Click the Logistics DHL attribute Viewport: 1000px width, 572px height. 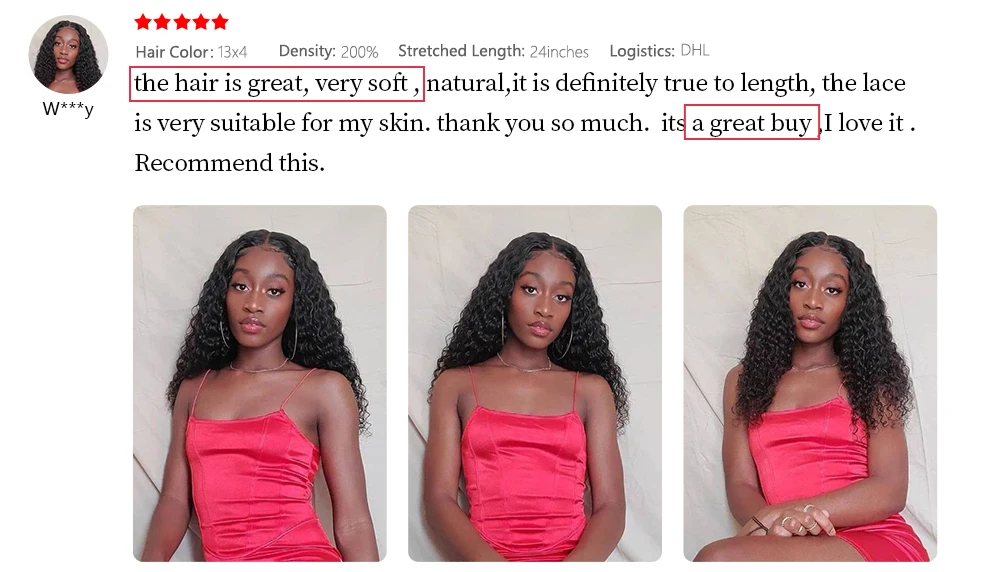pyautogui.click(x=659, y=50)
